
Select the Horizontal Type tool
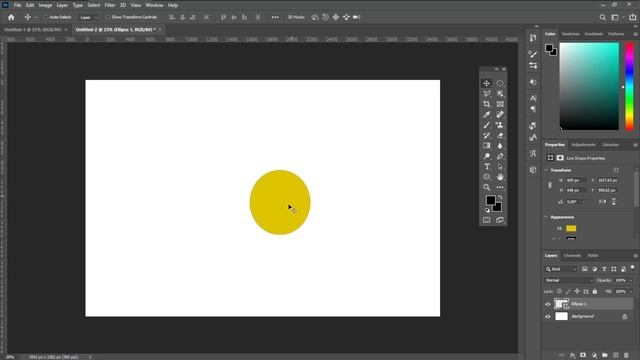487,167
